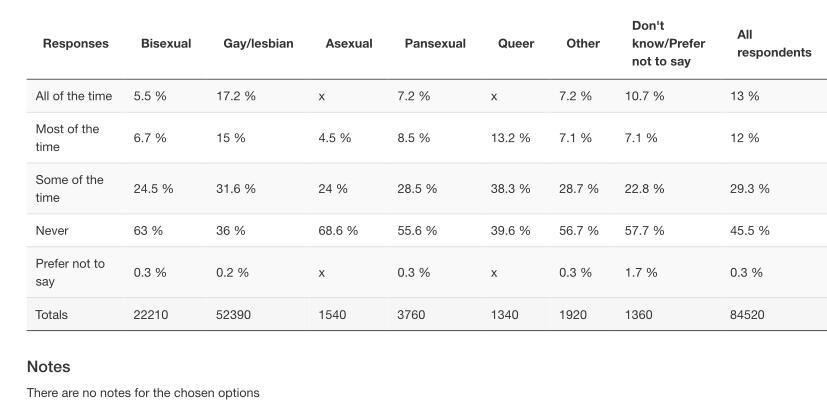This screenshot has height=412, width=827.
Task: Click the Totals row label
Action: pos(52,314)
